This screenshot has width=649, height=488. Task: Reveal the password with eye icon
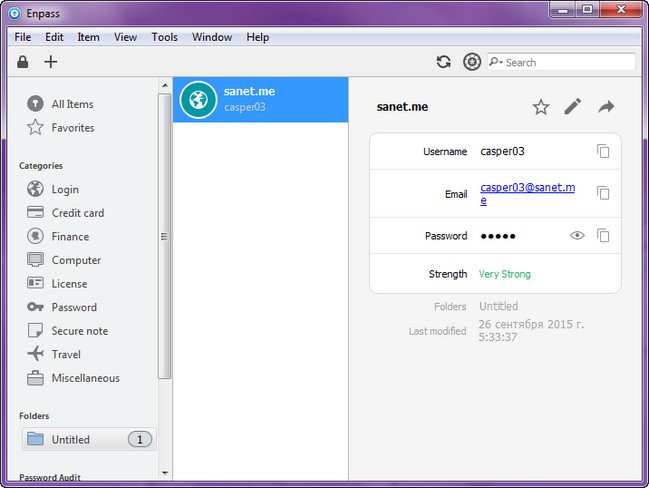coord(577,236)
